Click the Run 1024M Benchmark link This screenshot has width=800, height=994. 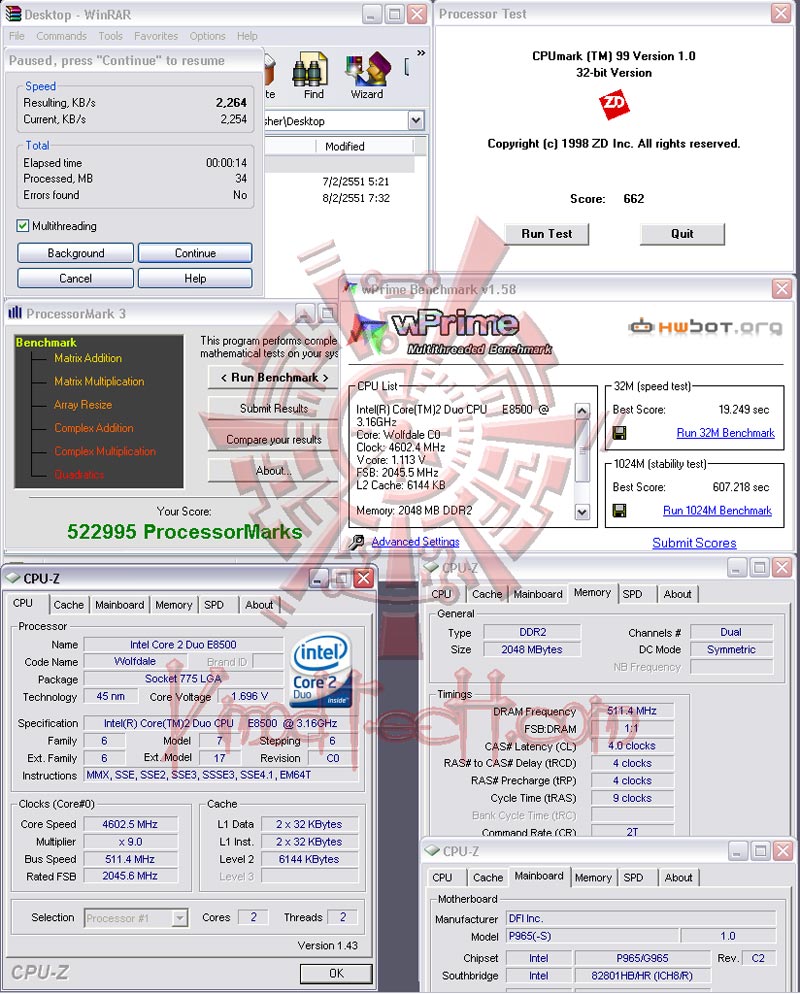point(717,510)
